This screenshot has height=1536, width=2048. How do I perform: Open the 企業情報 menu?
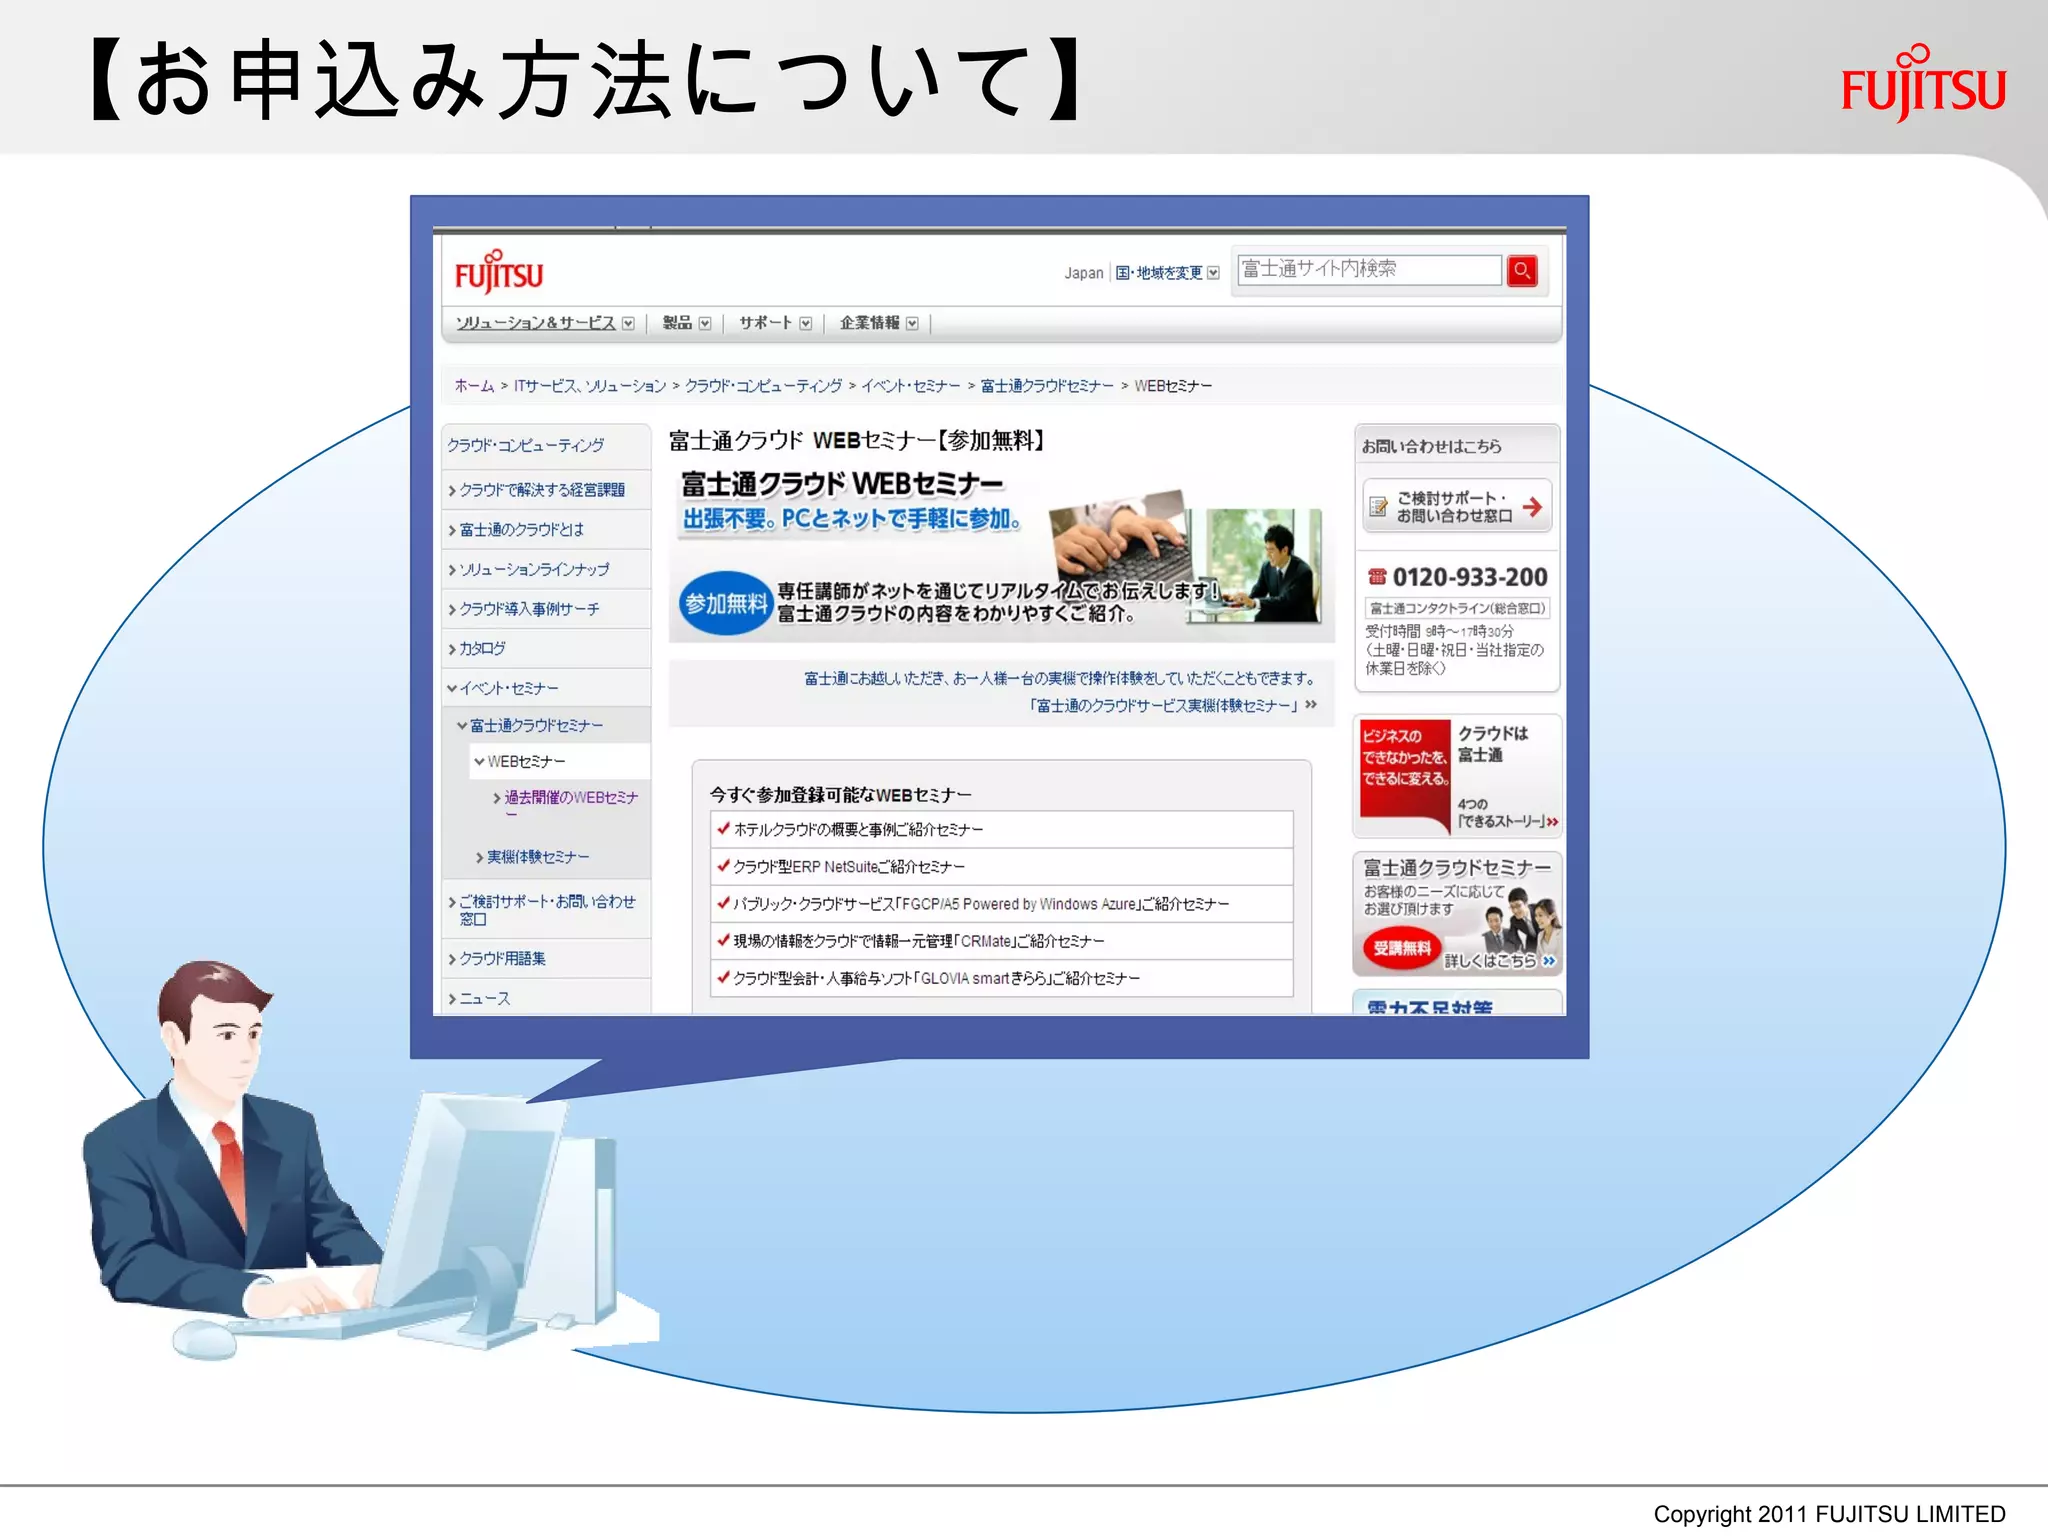tap(869, 323)
